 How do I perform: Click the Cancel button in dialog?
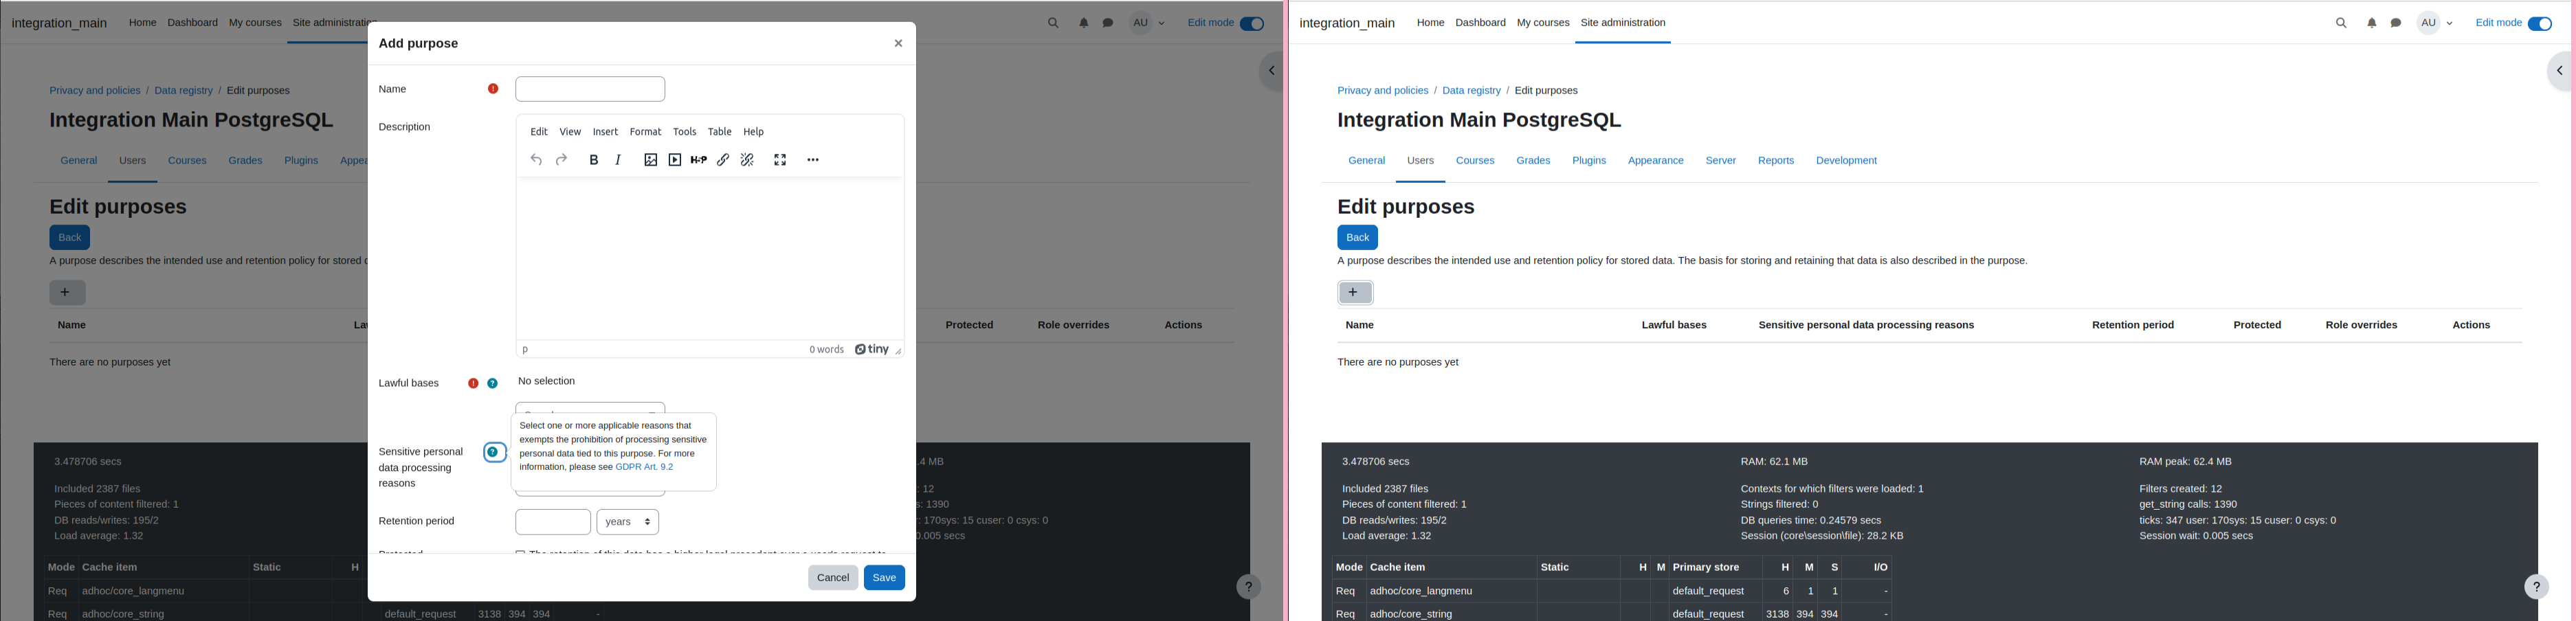coord(833,578)
